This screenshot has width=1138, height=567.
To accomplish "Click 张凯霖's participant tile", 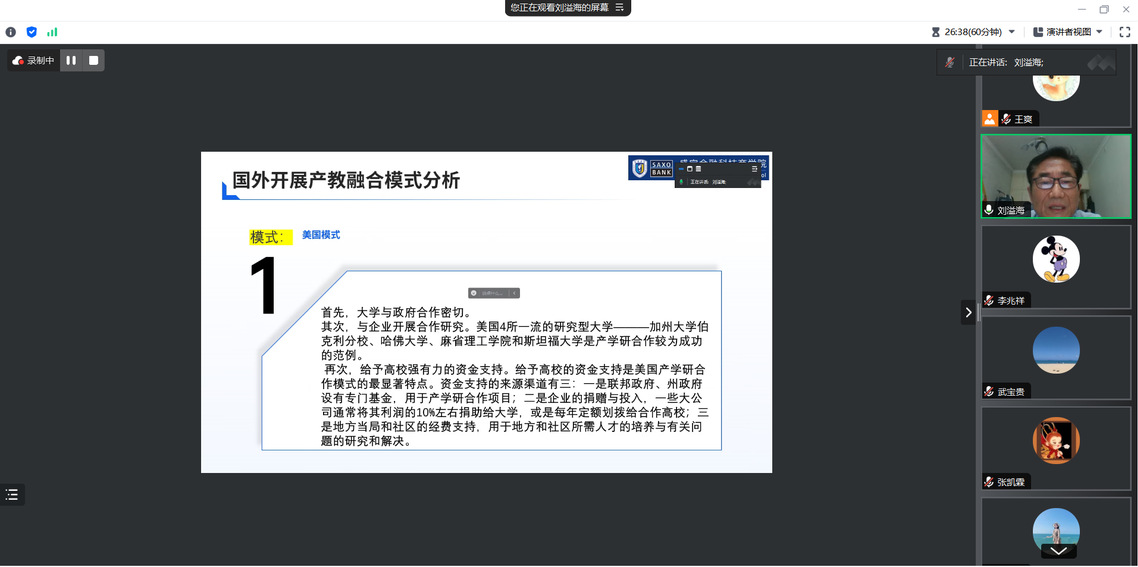I will pos(1055,447).
